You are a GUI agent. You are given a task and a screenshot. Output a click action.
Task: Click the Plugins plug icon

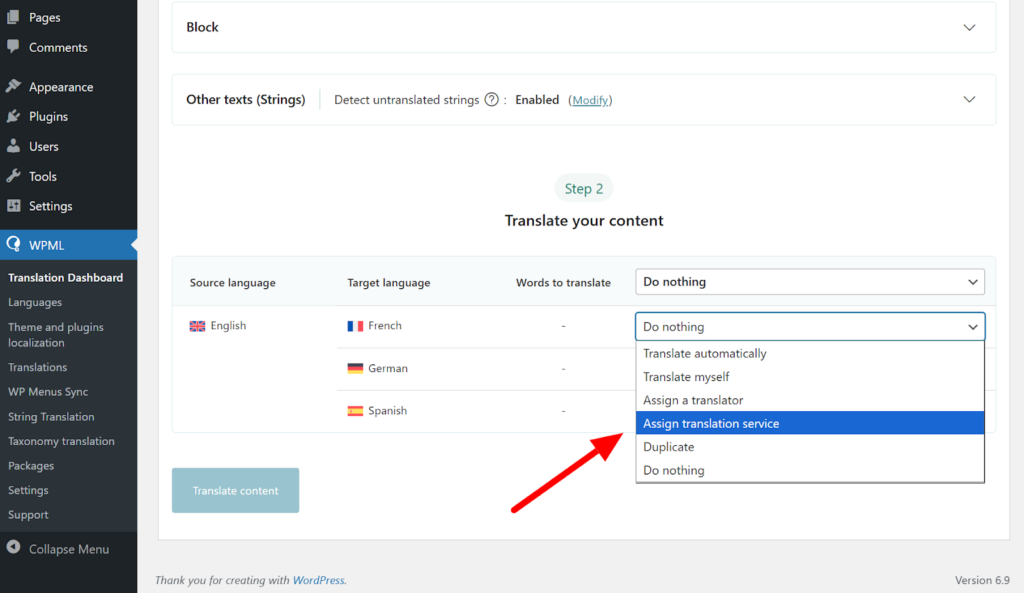(13, 116)
